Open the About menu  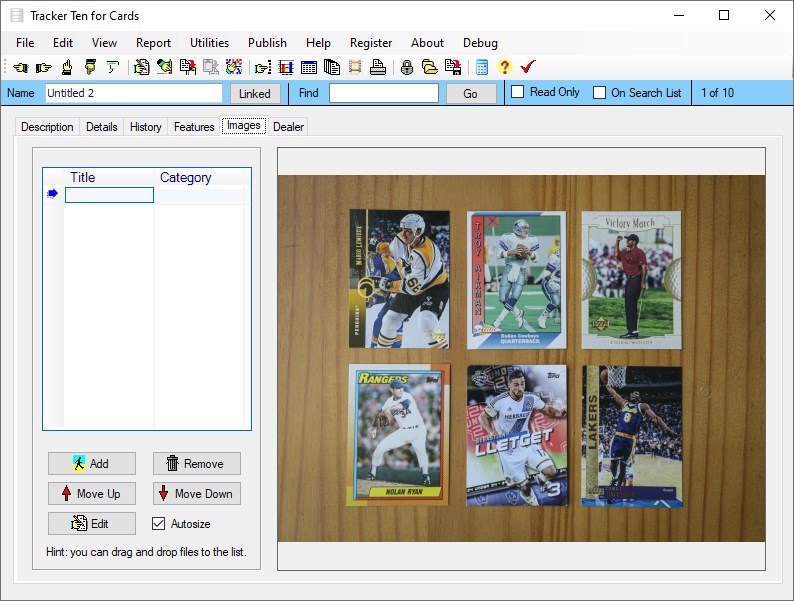coord(427,43)
